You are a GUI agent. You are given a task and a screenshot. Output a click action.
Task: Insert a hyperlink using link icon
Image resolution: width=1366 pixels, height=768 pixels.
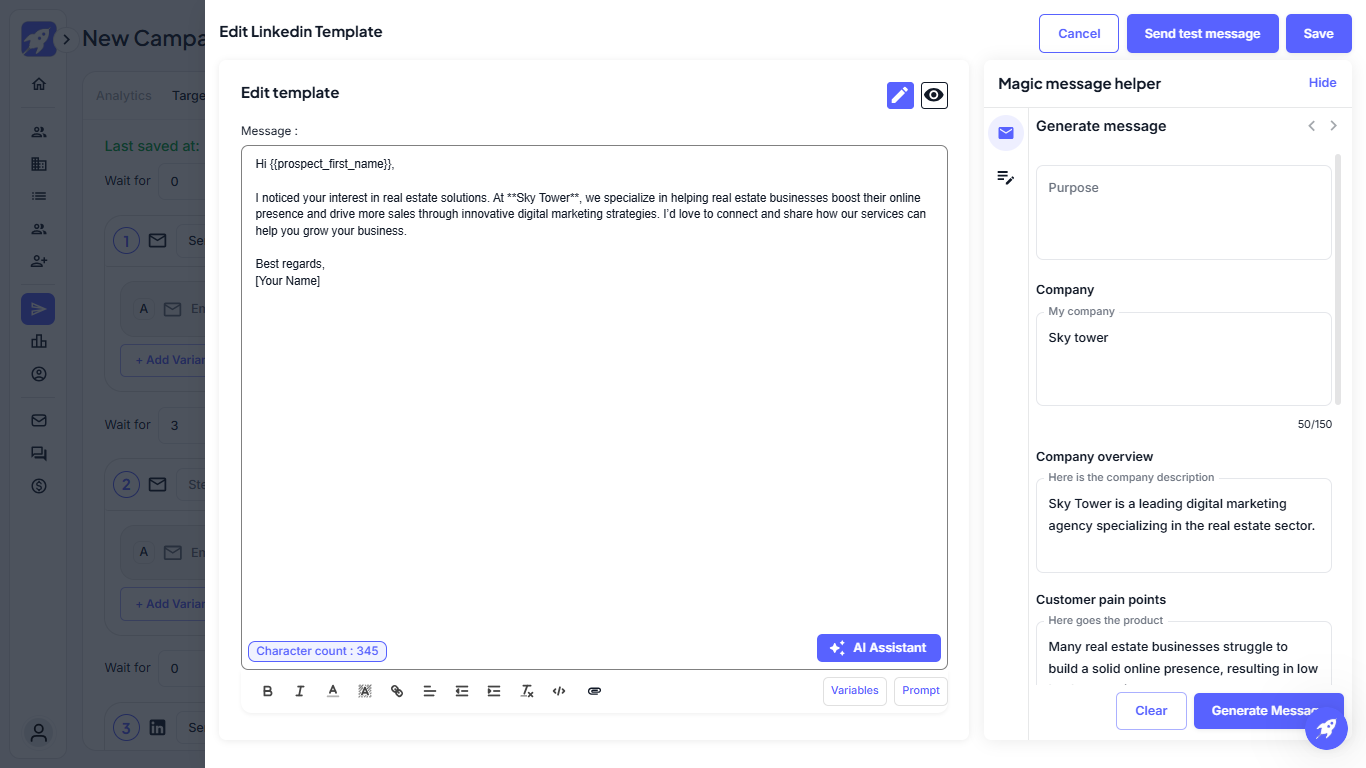point(397,691)
